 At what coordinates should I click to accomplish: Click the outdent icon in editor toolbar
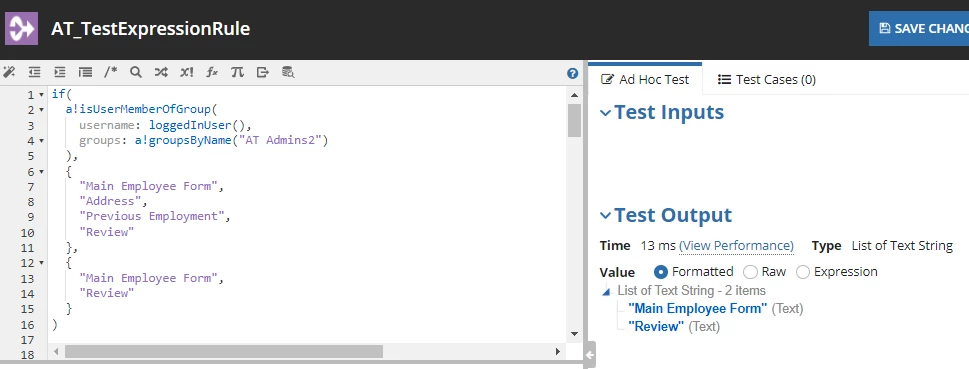coord(34,72)
